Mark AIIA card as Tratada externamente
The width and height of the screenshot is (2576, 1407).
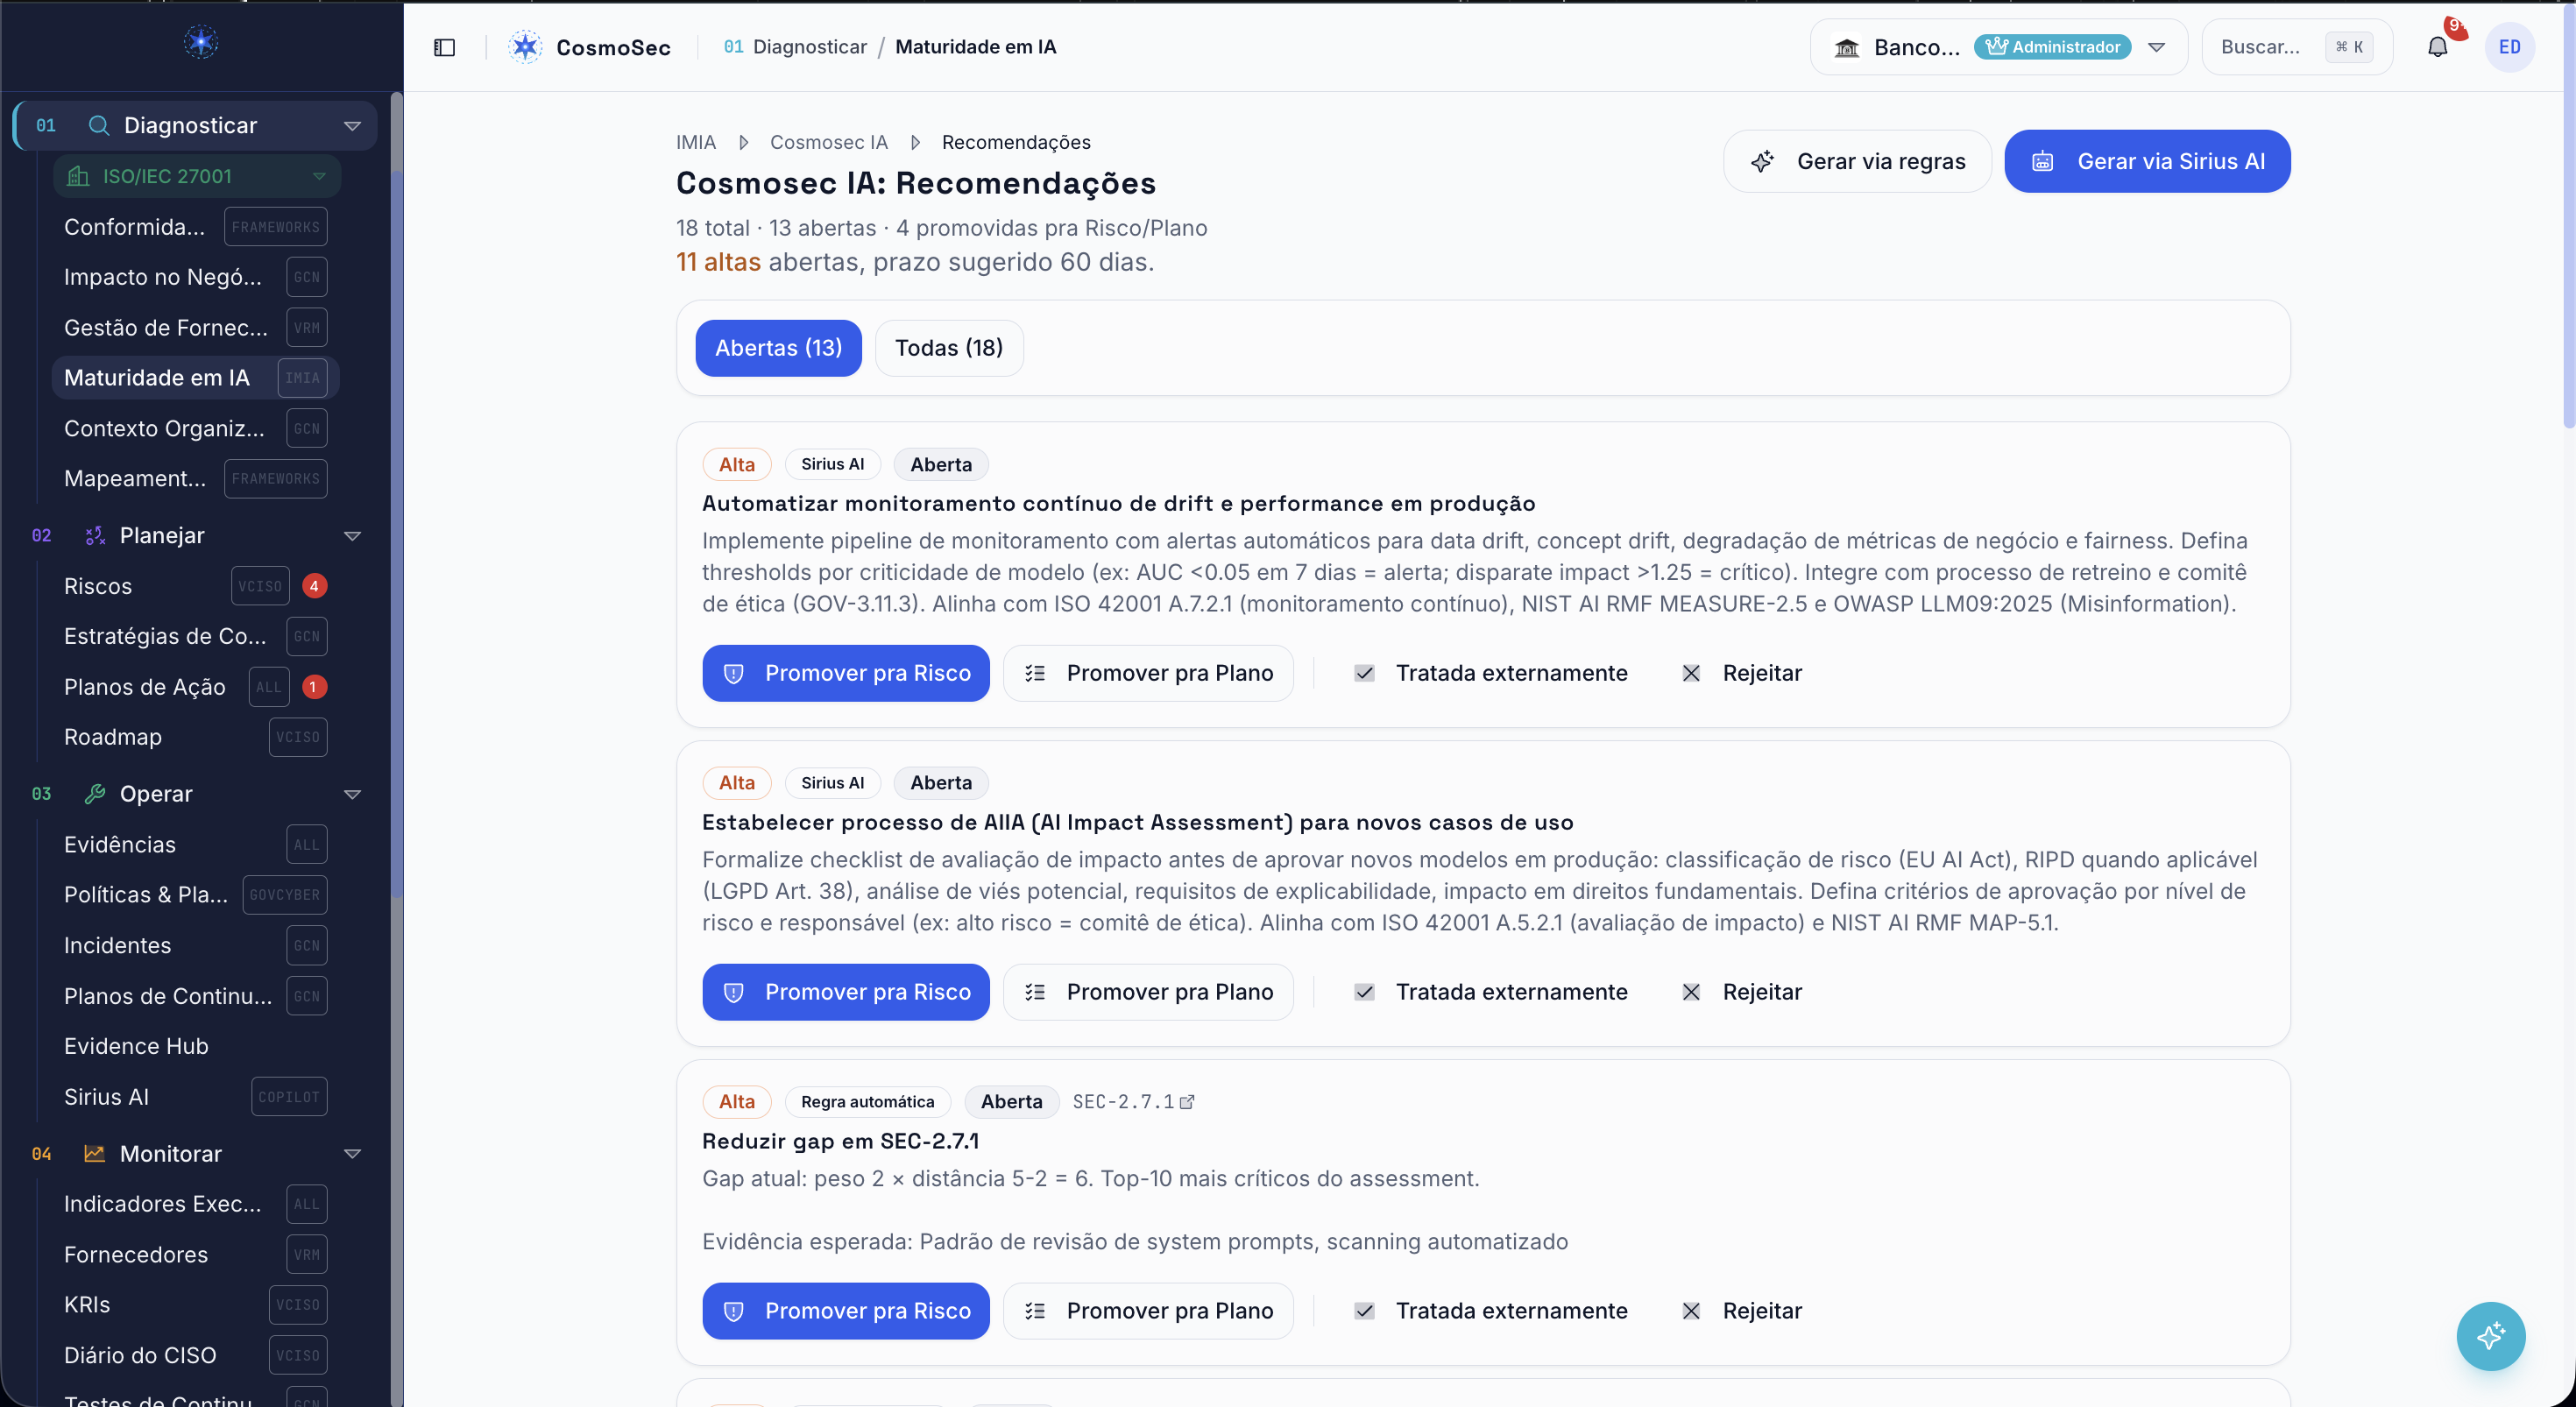click(1491, 992)
